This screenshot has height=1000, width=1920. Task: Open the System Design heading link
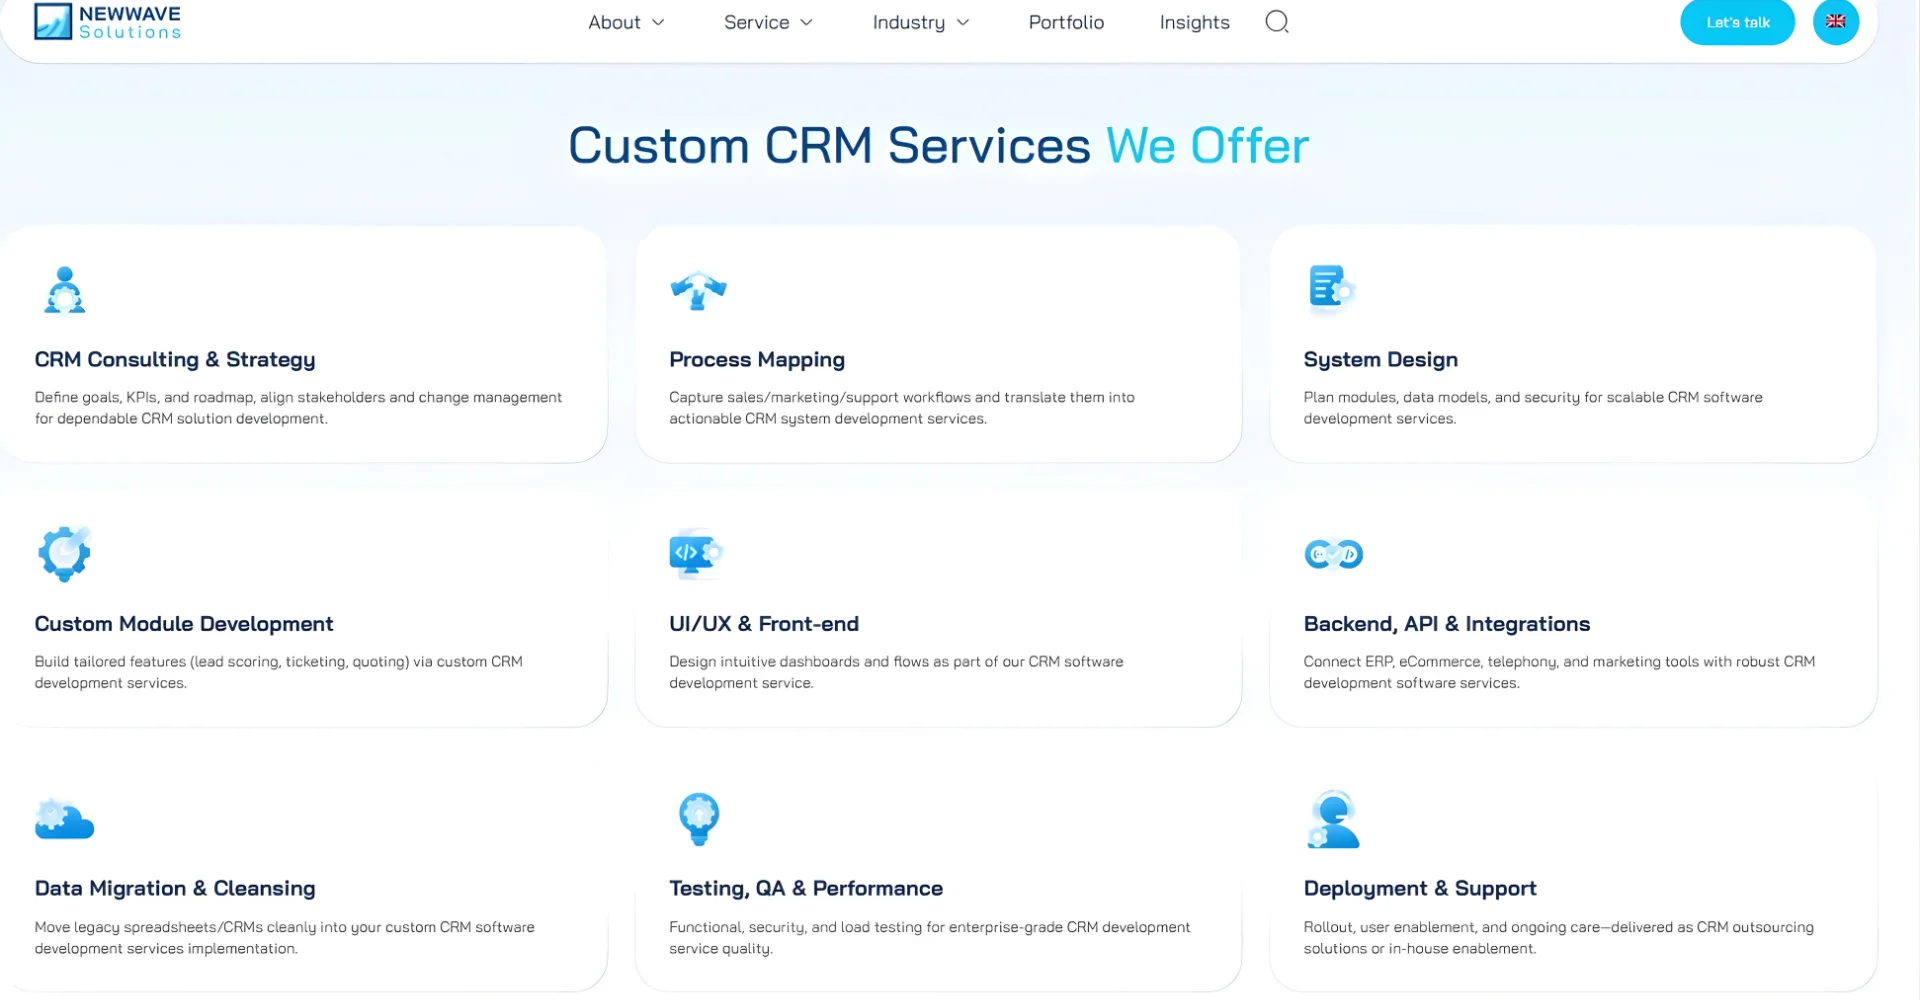[1380, 359]
